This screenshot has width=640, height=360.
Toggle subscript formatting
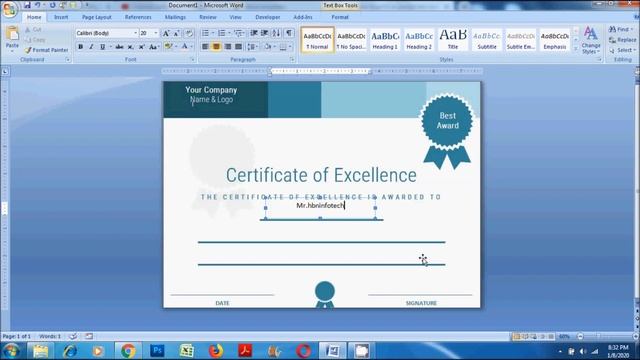coord(130,47)
